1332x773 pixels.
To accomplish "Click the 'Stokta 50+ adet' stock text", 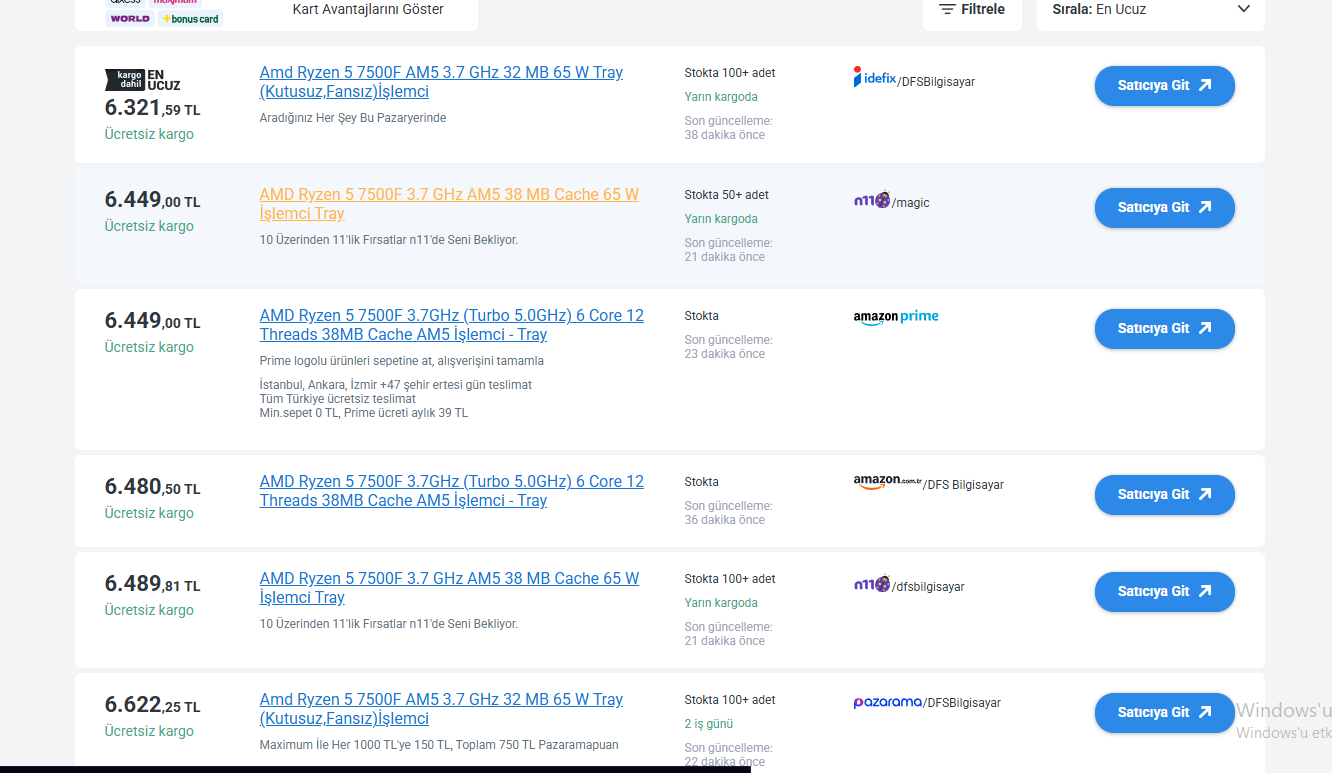I will coord(727,195).
